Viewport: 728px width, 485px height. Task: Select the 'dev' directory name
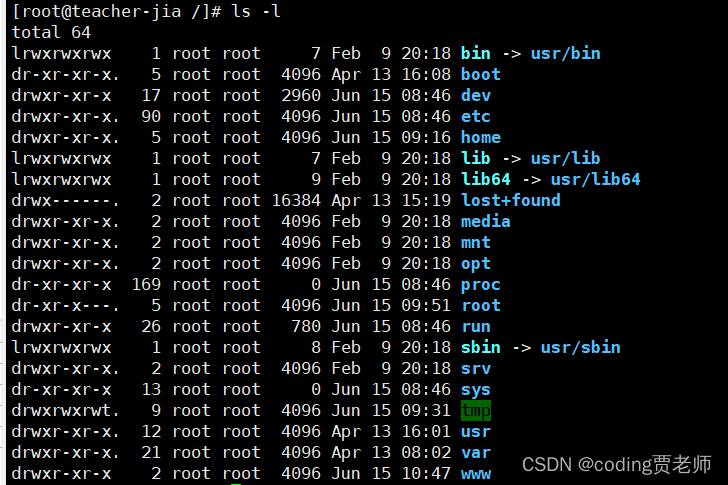tap(475, 95)
